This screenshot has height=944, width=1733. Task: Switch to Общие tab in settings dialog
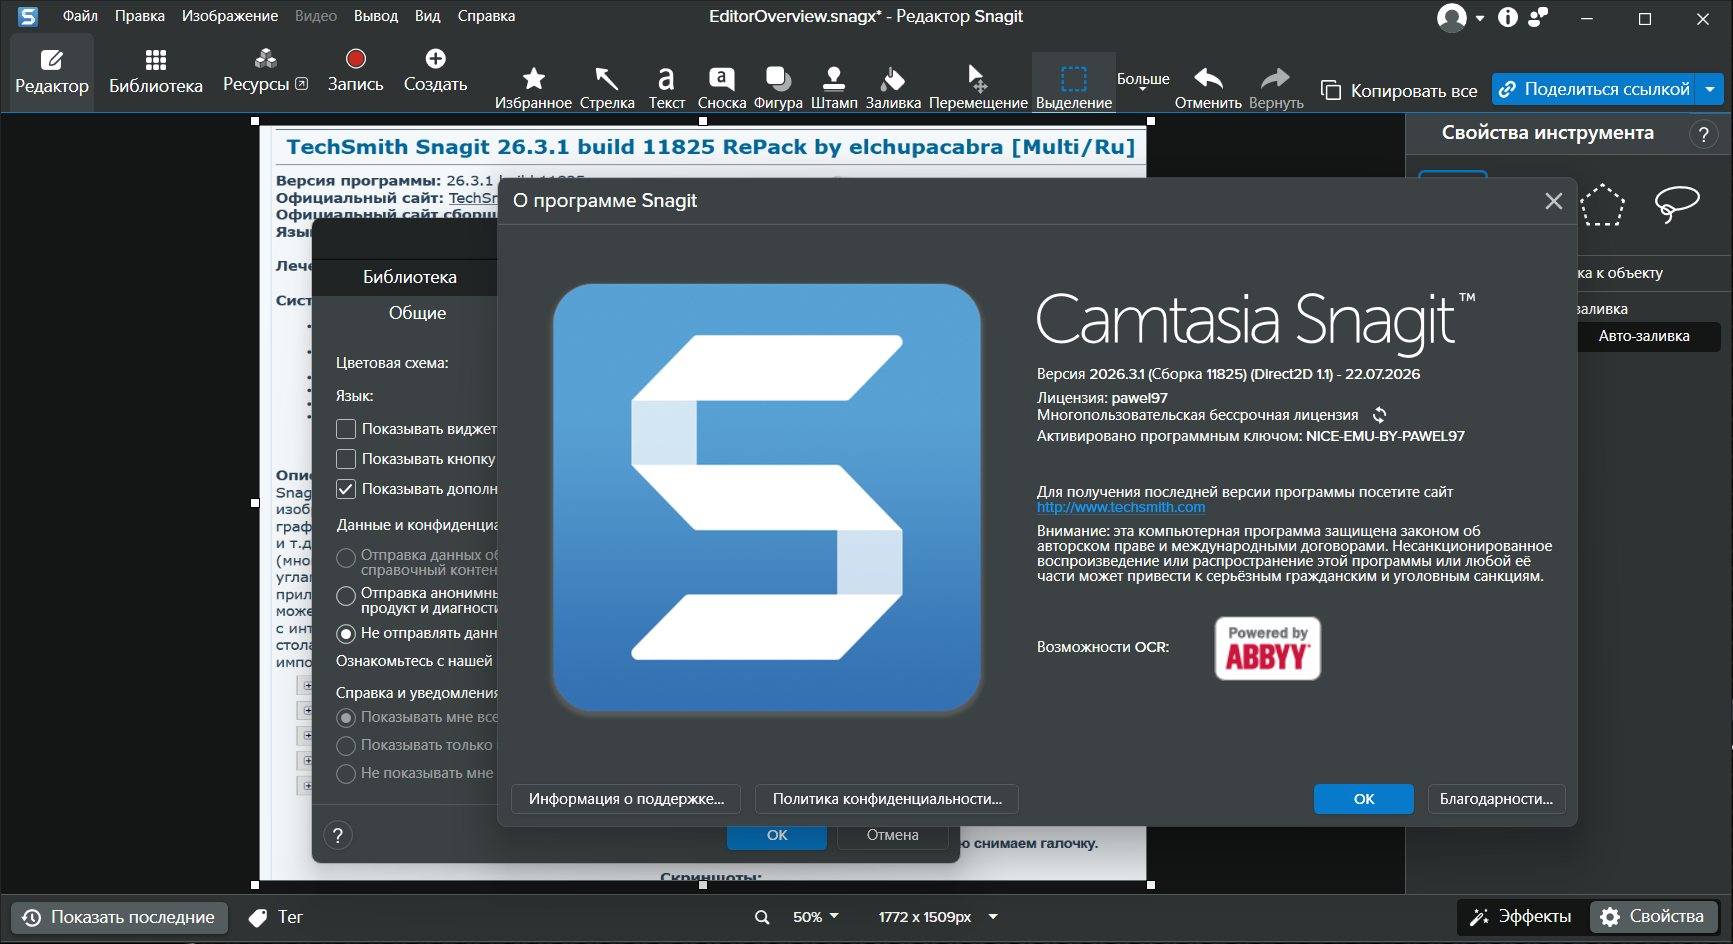pos(417,313)
